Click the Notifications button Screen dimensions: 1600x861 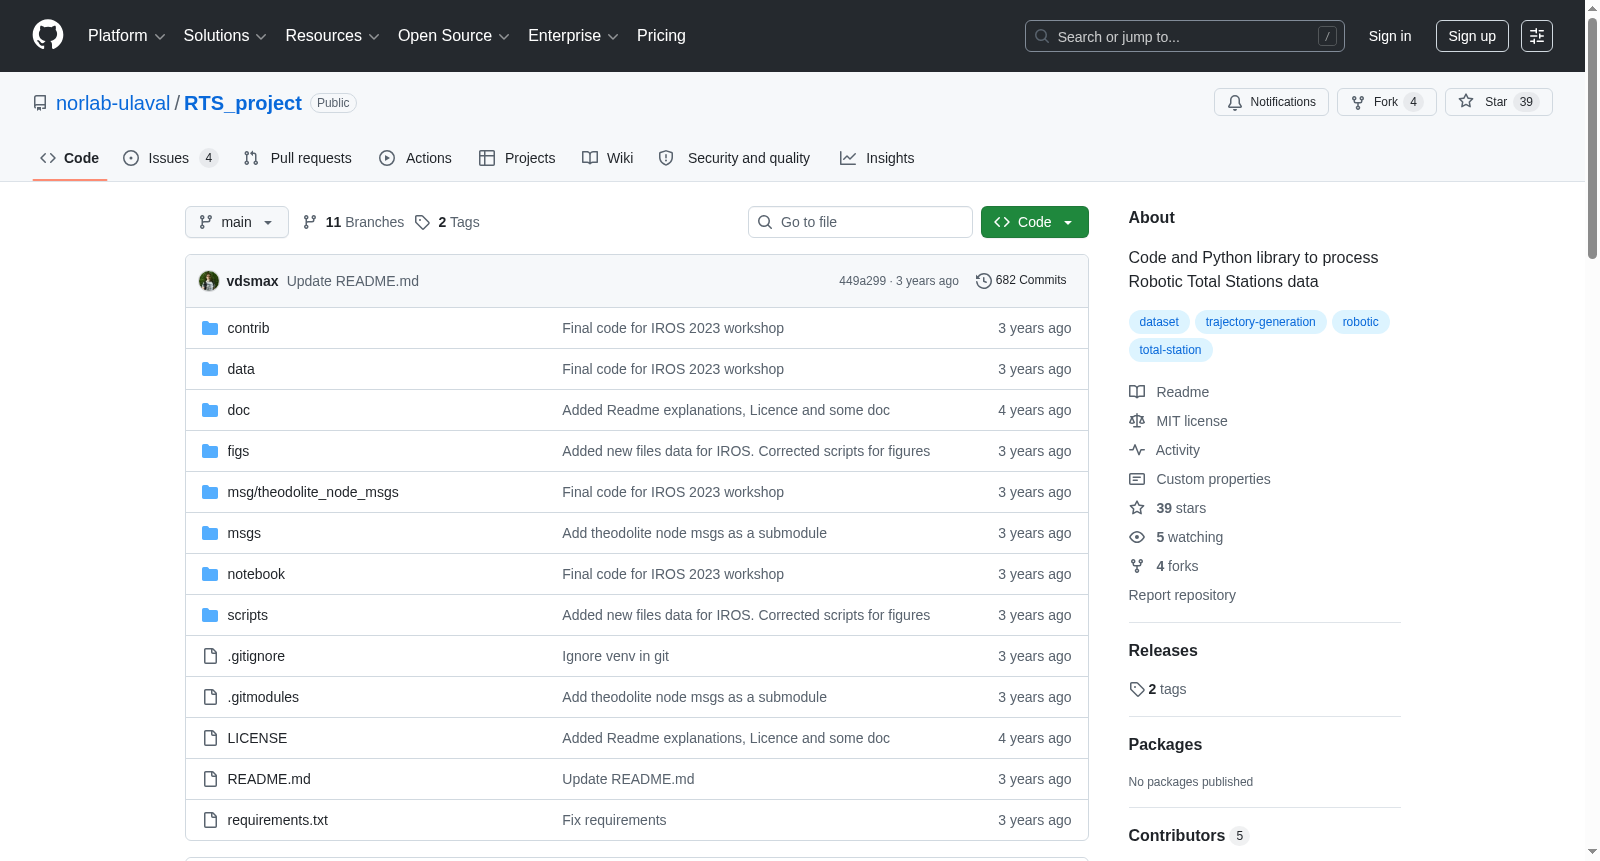coord(1271,102)
